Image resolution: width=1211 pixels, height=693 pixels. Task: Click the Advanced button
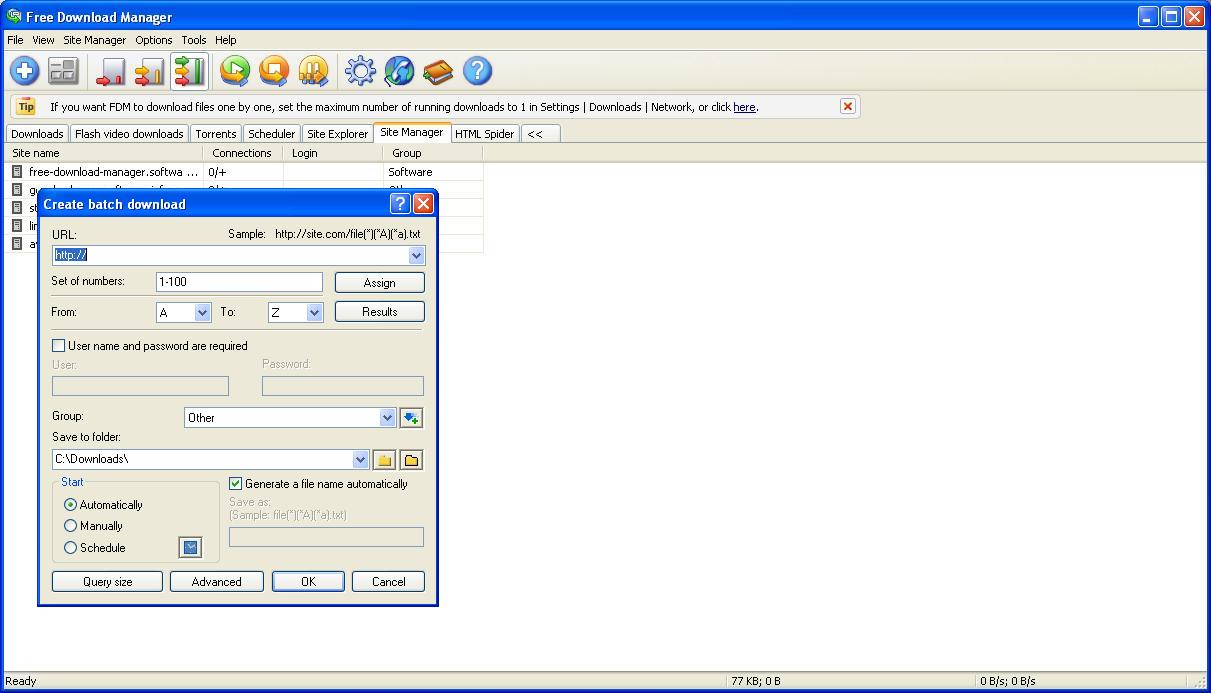216,582
